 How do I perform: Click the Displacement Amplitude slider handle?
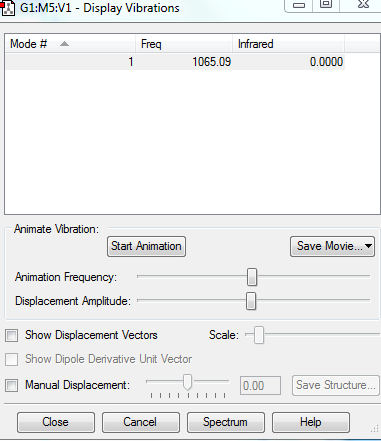pyautogui.click(x=251, y=301)
